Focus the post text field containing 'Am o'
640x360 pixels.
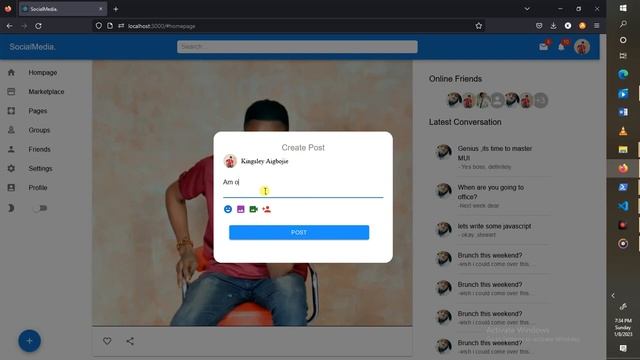point(303,182)
